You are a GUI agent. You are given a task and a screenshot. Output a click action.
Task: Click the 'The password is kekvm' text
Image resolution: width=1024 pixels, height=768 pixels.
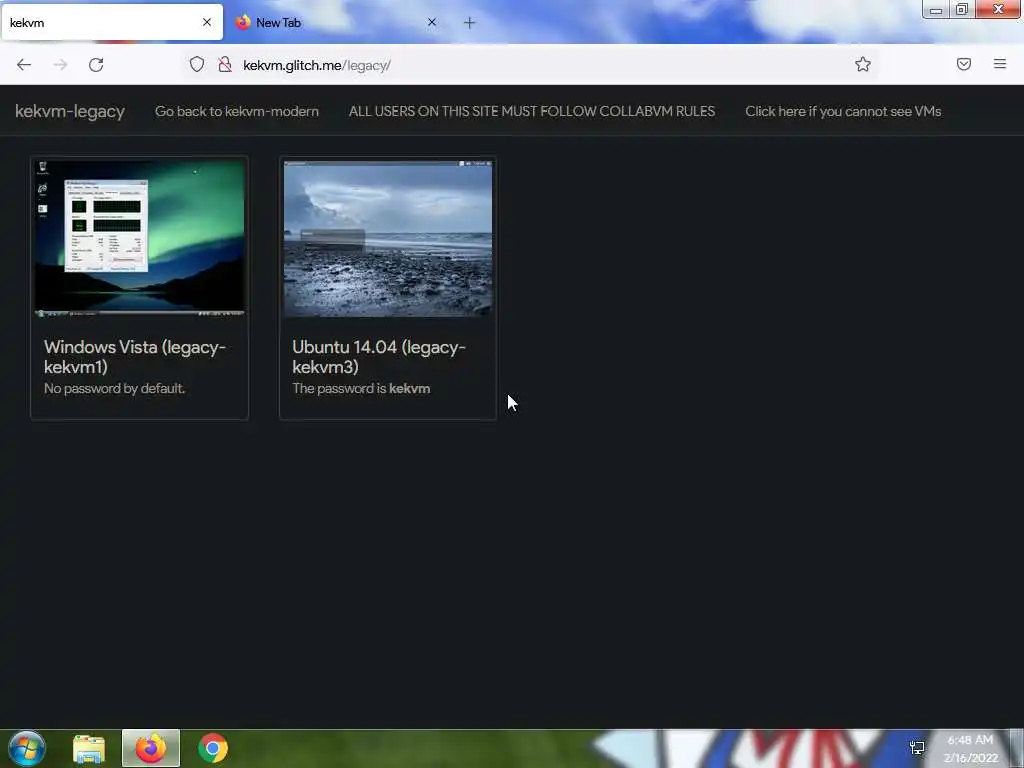[361, 389]
